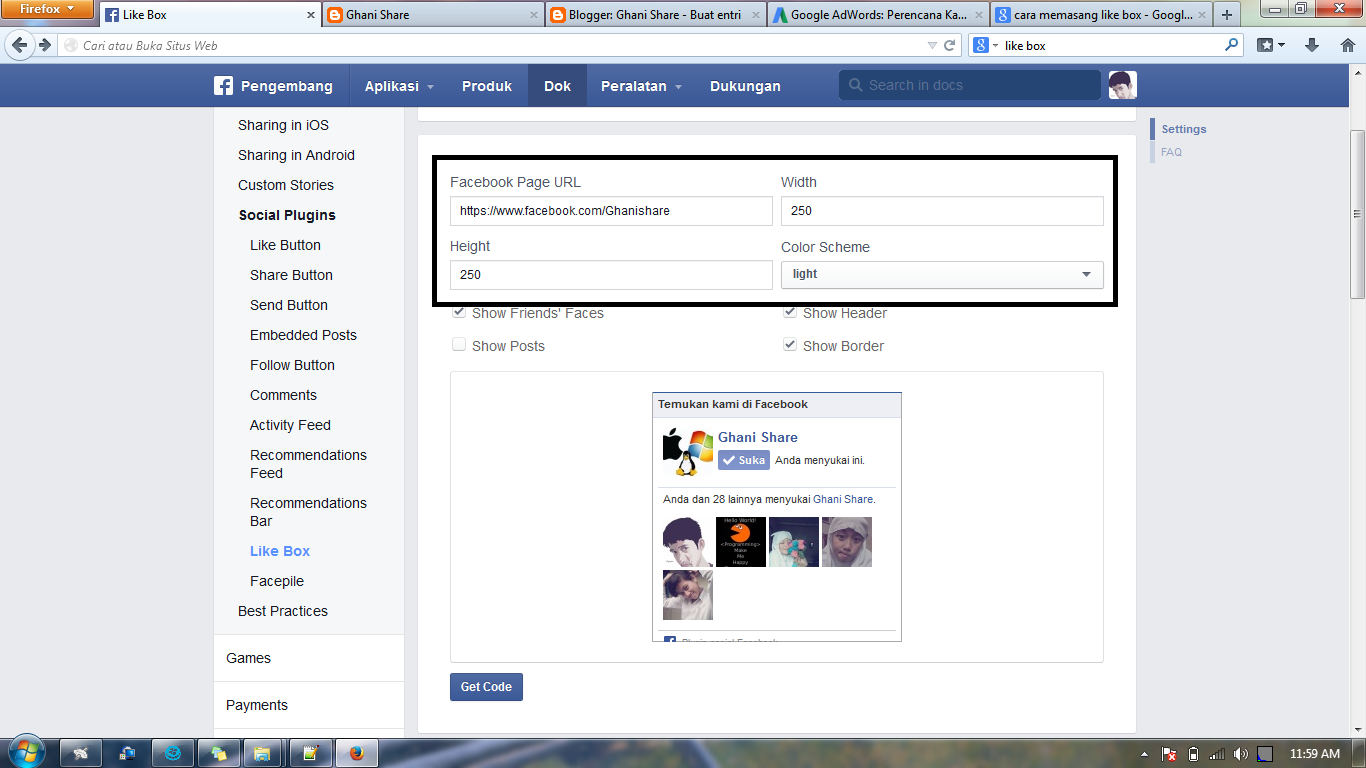Click the Firefox back arrow button
This screenshot has height=768, width=1366.
pyautogui.click(x=19, y=45)
